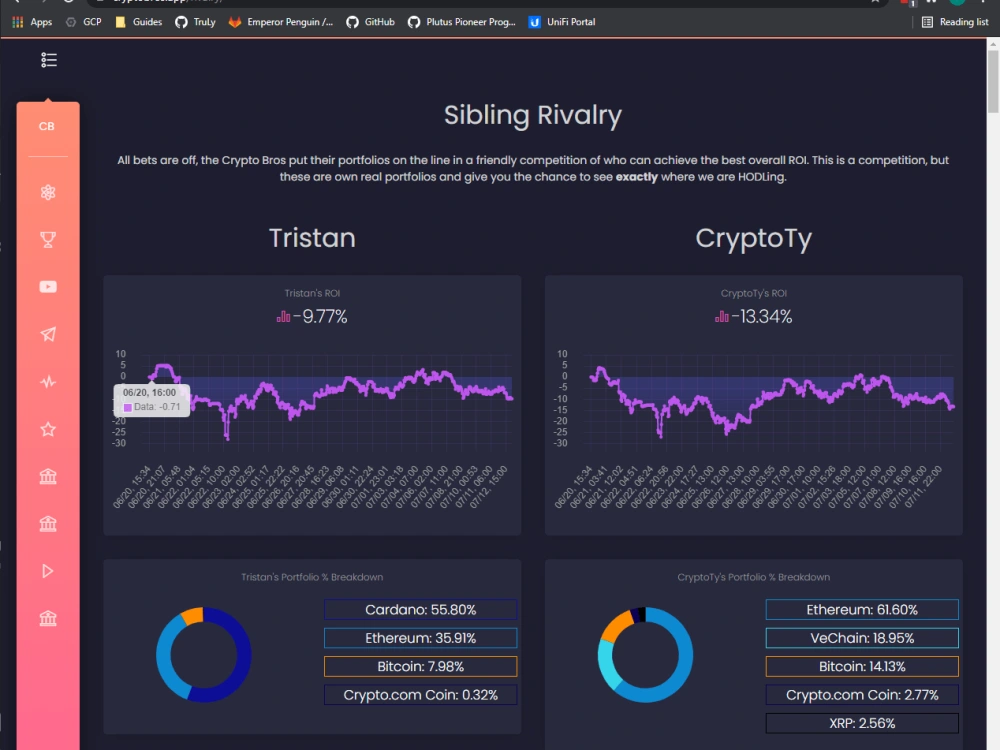Image resolution: width=1000 pixels, height=750 pixels.
Task: Open the Truly GitHub bookmark
Action: click(195, 22)
